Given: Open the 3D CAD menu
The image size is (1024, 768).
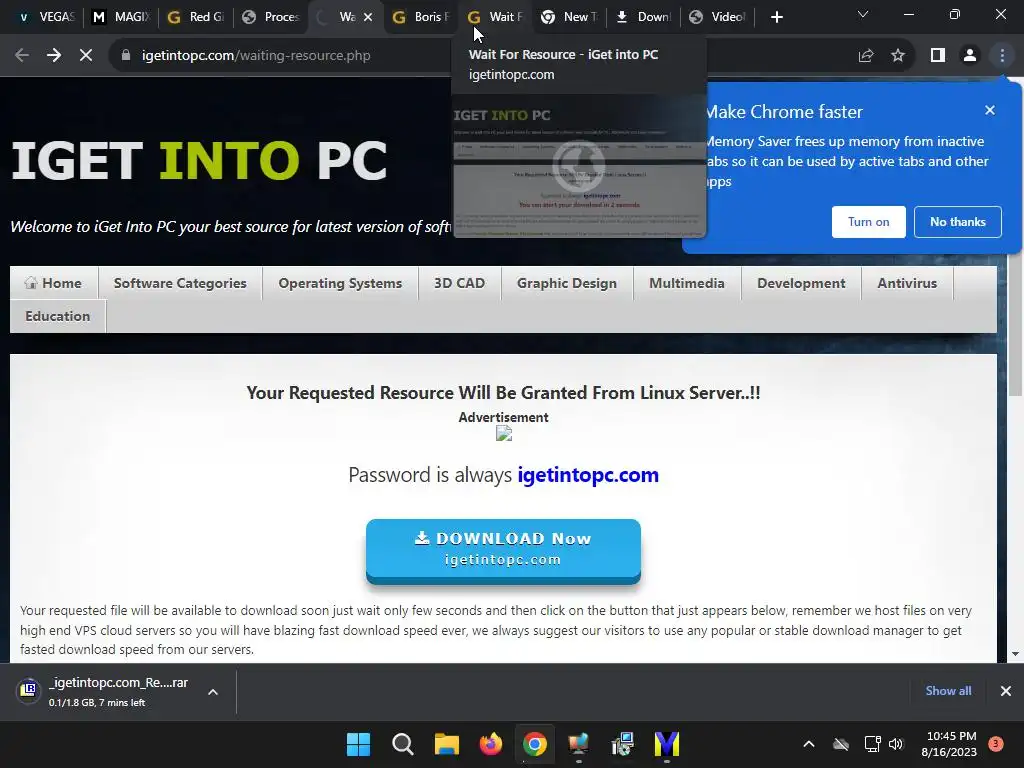Looking at the screenshot, I should [460, 283].
